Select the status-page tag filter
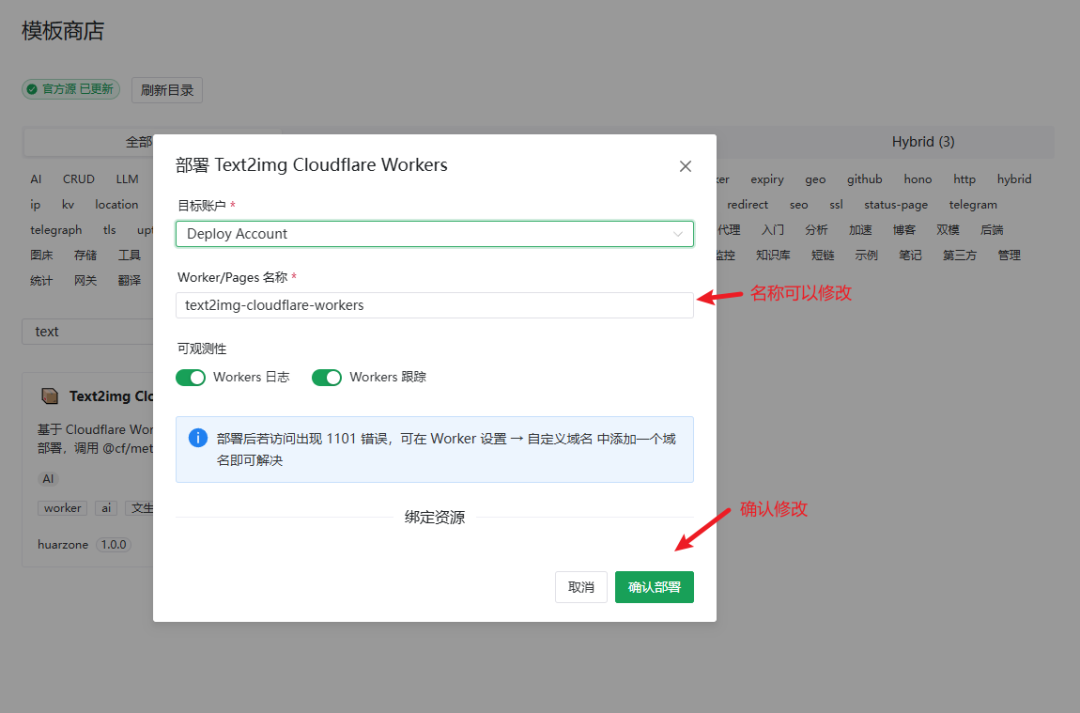 [896, 205]
